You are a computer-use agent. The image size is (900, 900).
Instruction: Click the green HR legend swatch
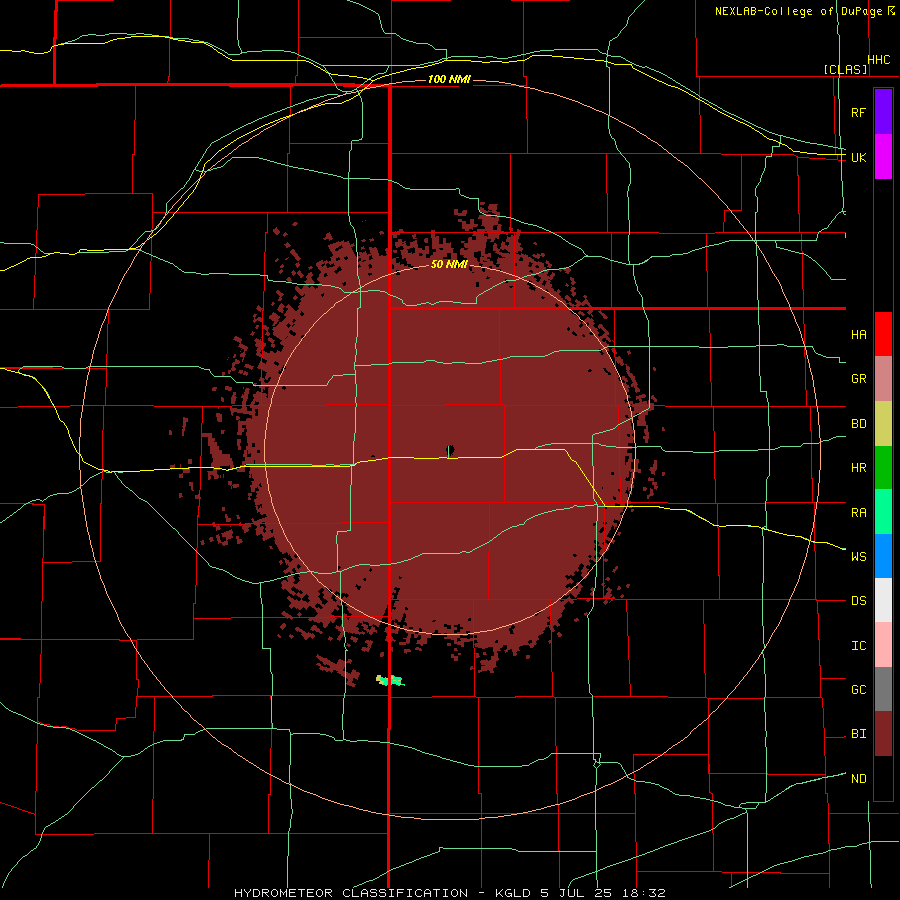pos(883,468)
